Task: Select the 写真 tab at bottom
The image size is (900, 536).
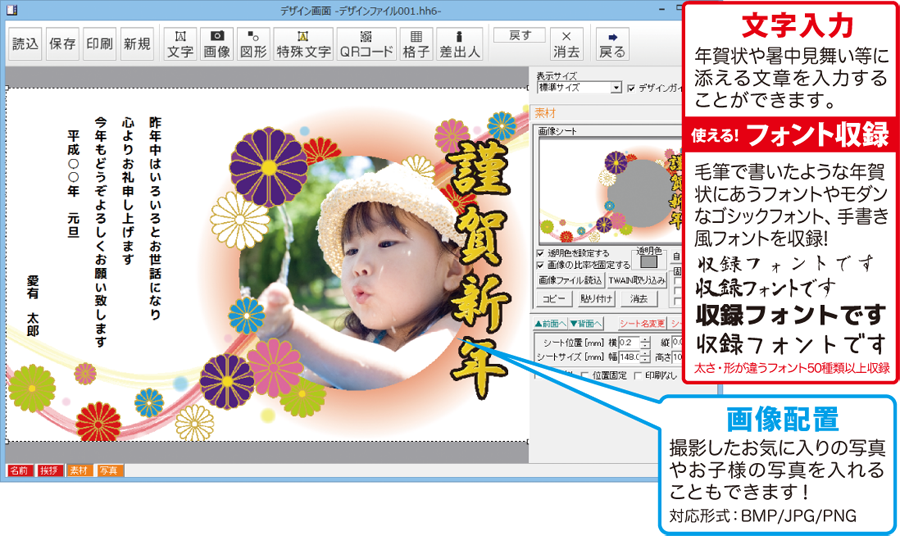Action: point(108,469)
